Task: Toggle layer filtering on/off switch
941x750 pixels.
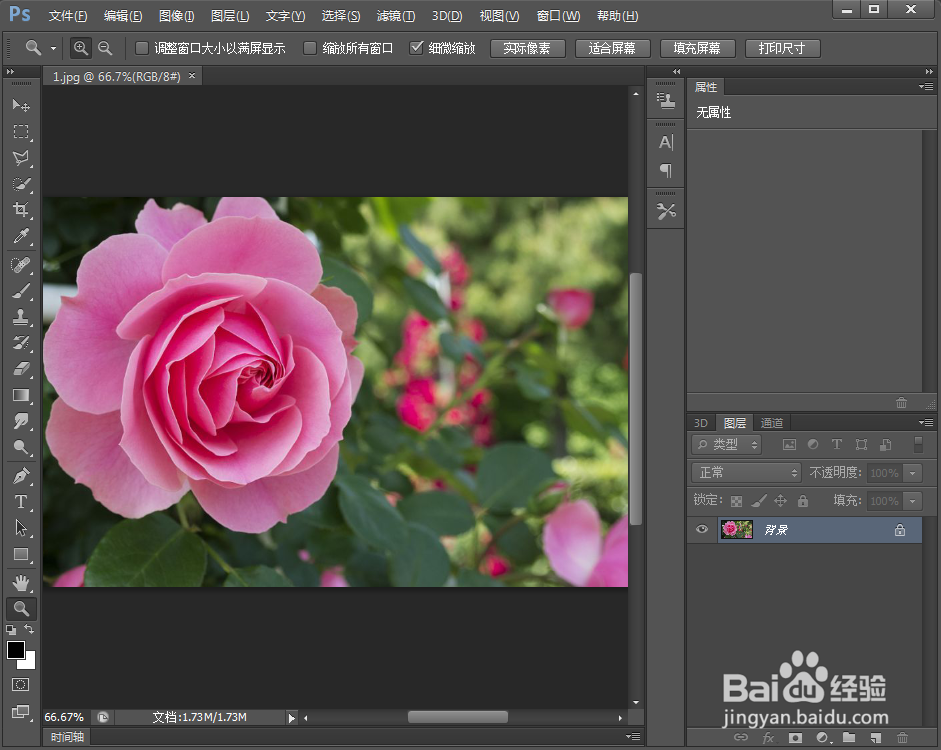Action: tap(918, 444)
